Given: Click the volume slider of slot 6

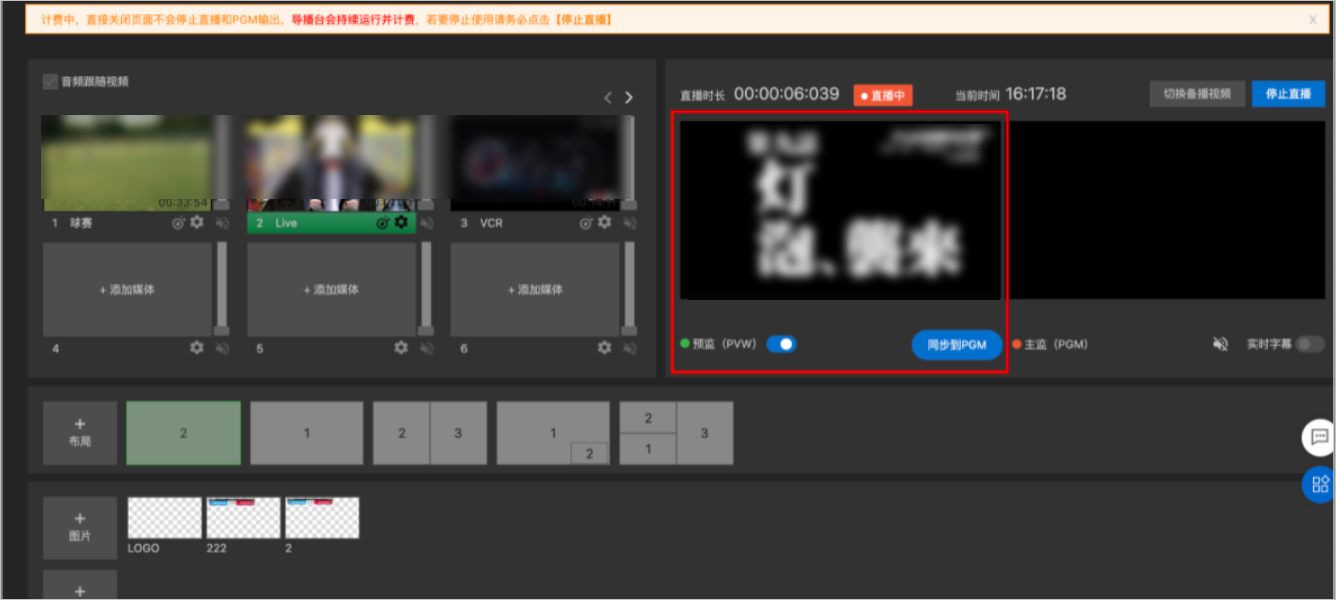Looking at the screenshot, I should tap(630, 289).
